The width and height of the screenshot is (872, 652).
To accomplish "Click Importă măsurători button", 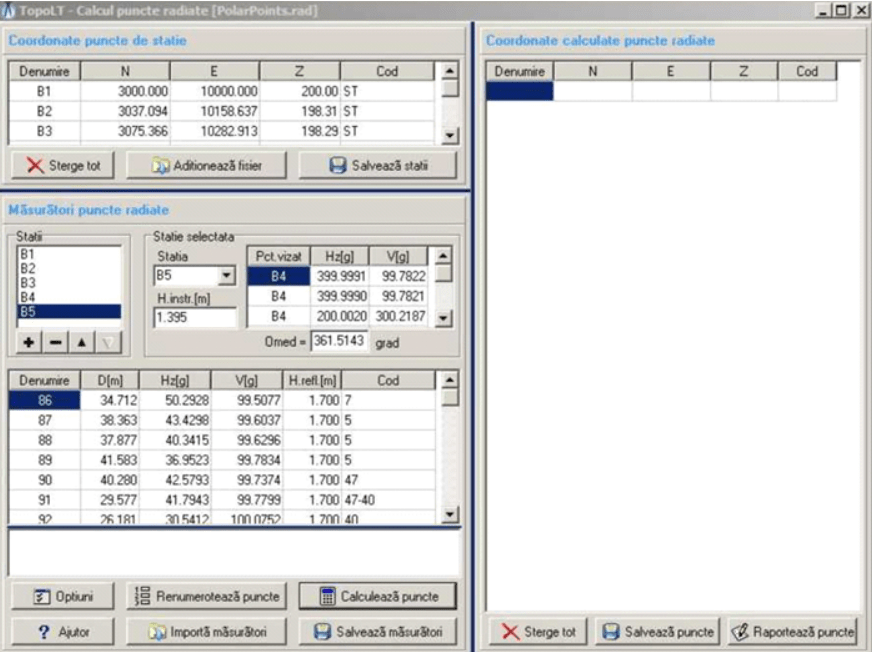I will pyautogui.click(x=206, y=631).
